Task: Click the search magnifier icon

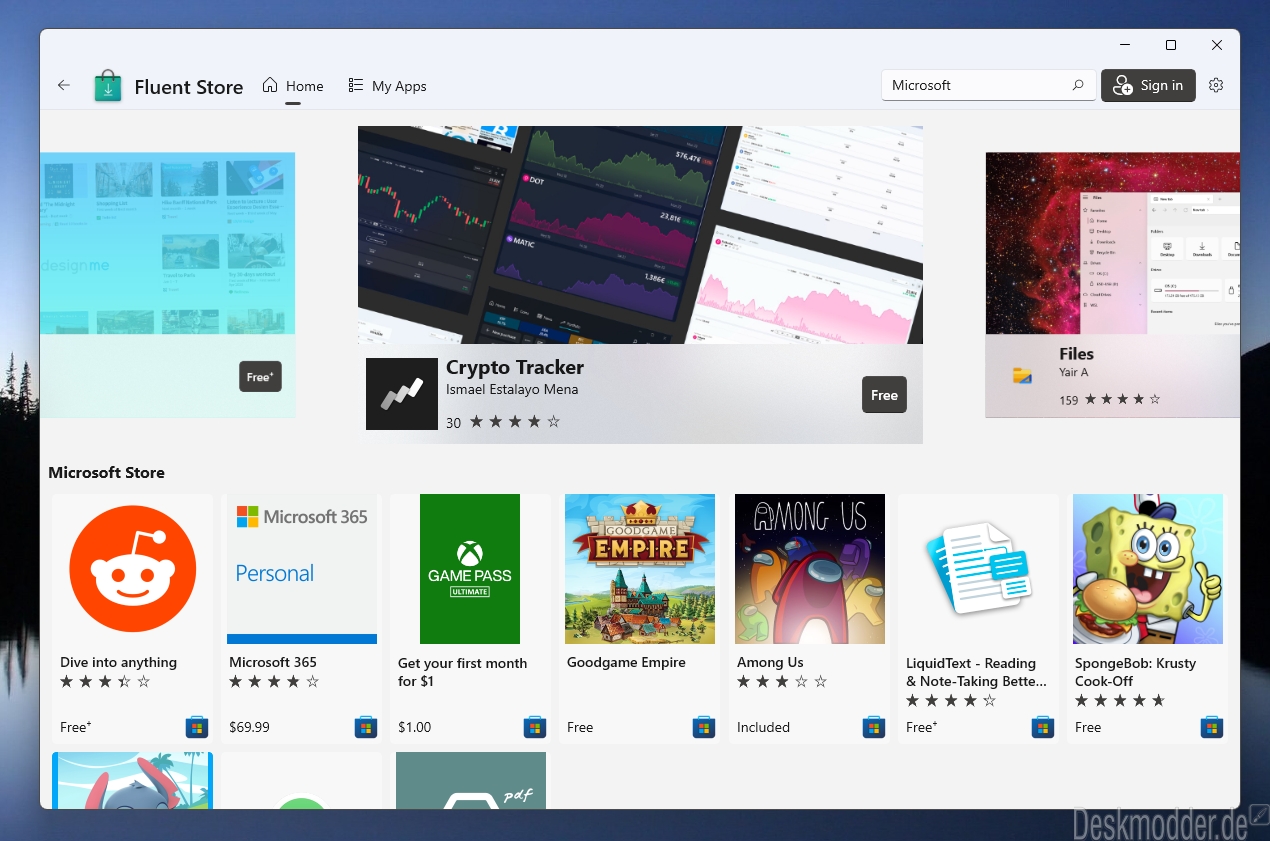Action: (1078, 85)
